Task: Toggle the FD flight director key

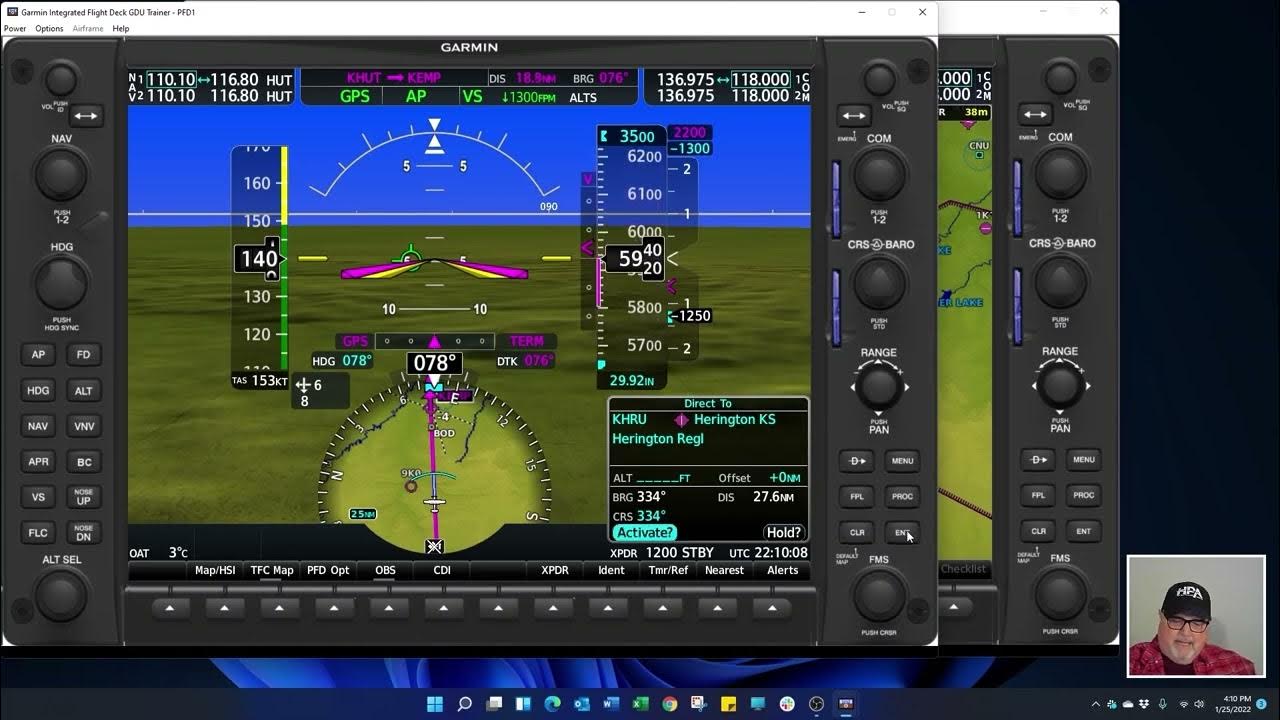Action: (x=84, y=355)
